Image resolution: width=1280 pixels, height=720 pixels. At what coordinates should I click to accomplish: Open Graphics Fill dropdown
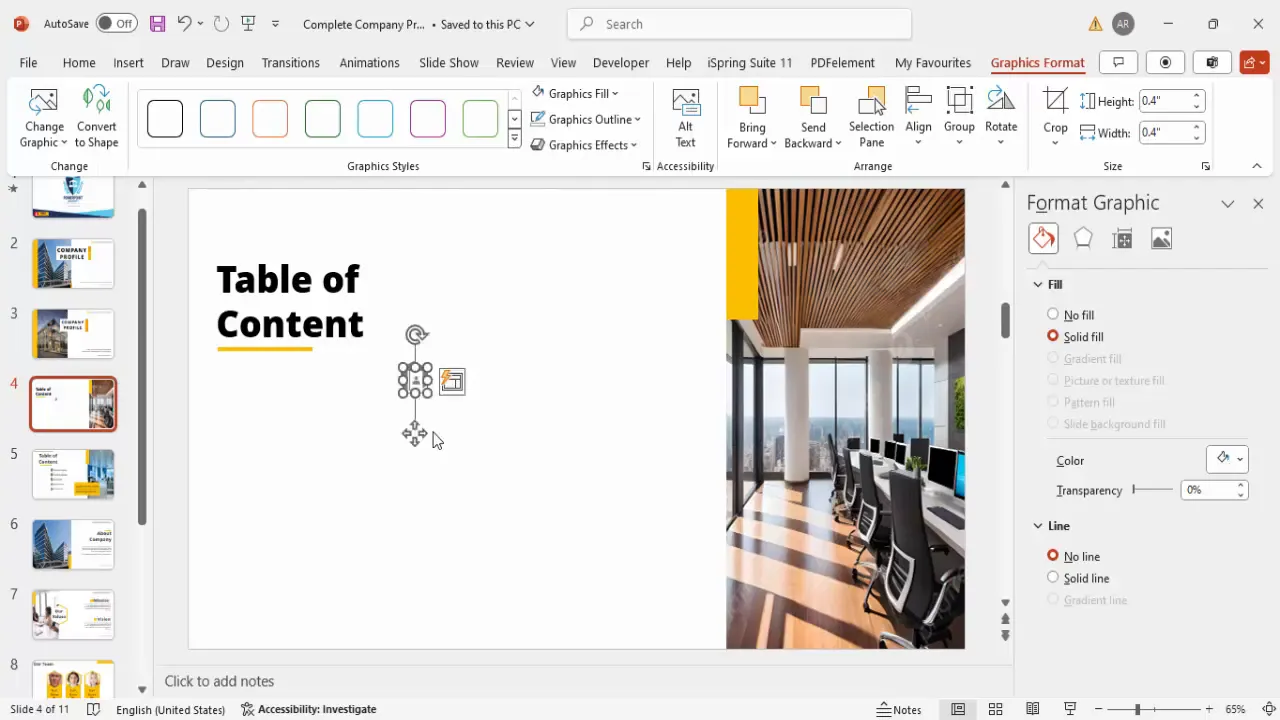click(x=574, y=93)
